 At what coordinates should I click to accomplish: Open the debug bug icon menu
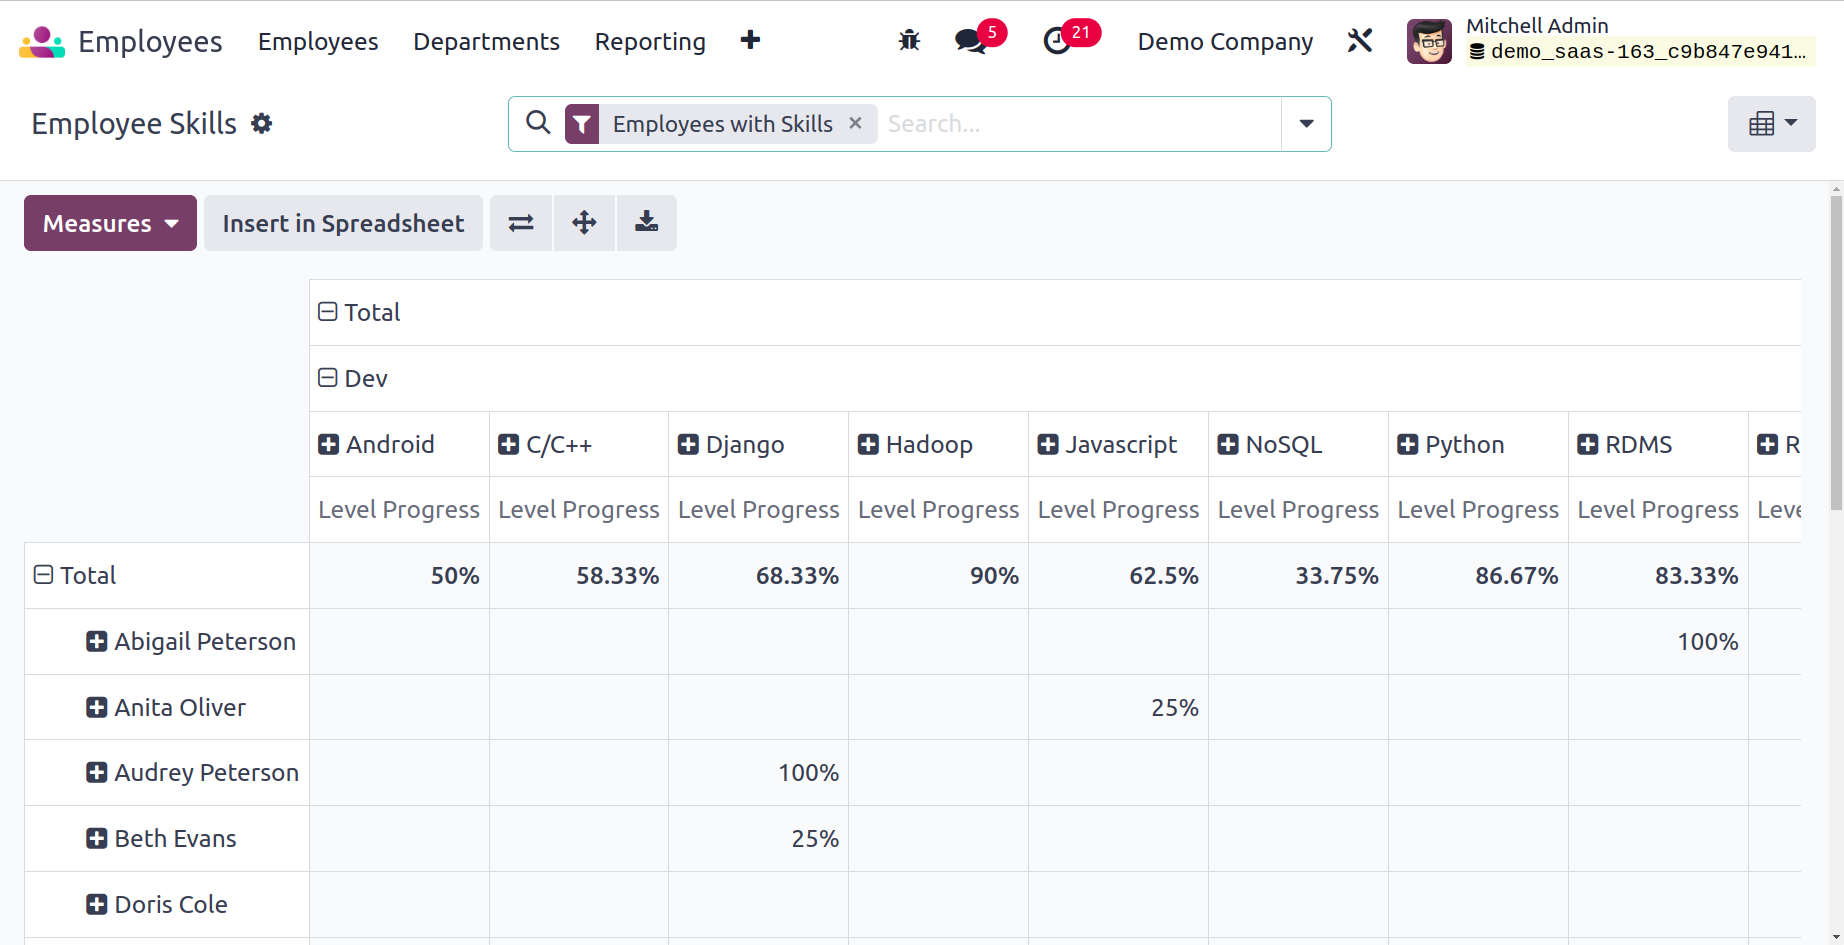click(x=909, y=41)
